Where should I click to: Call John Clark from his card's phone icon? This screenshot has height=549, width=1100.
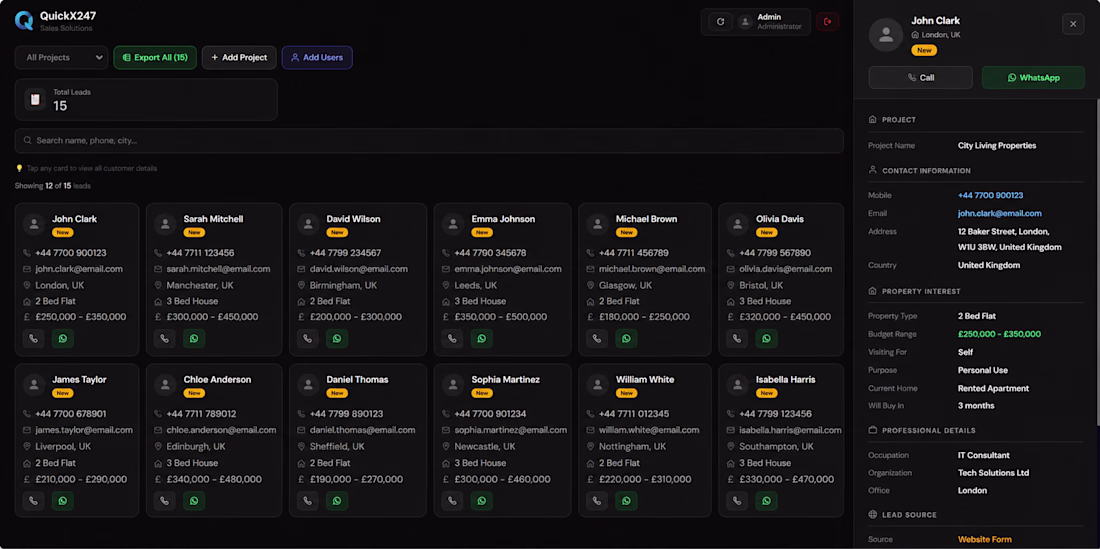33,339
